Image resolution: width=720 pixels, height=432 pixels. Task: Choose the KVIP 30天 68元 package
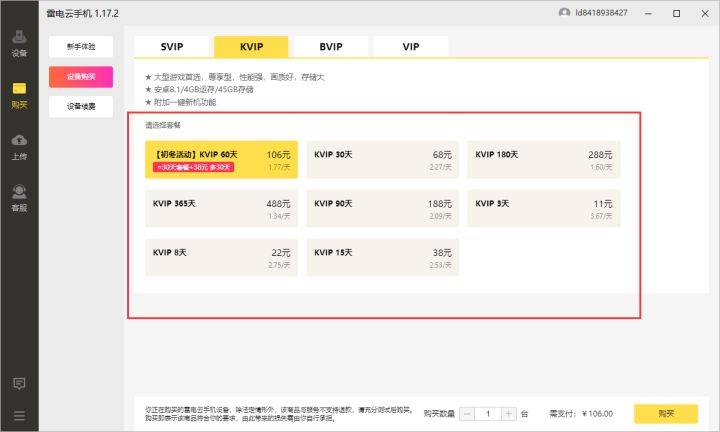point(382,160)
